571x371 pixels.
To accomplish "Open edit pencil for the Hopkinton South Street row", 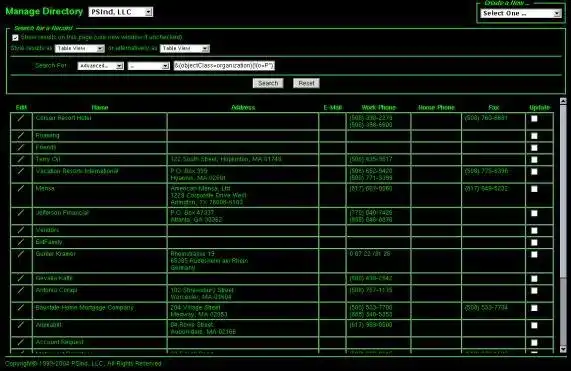I will point(21,159).
